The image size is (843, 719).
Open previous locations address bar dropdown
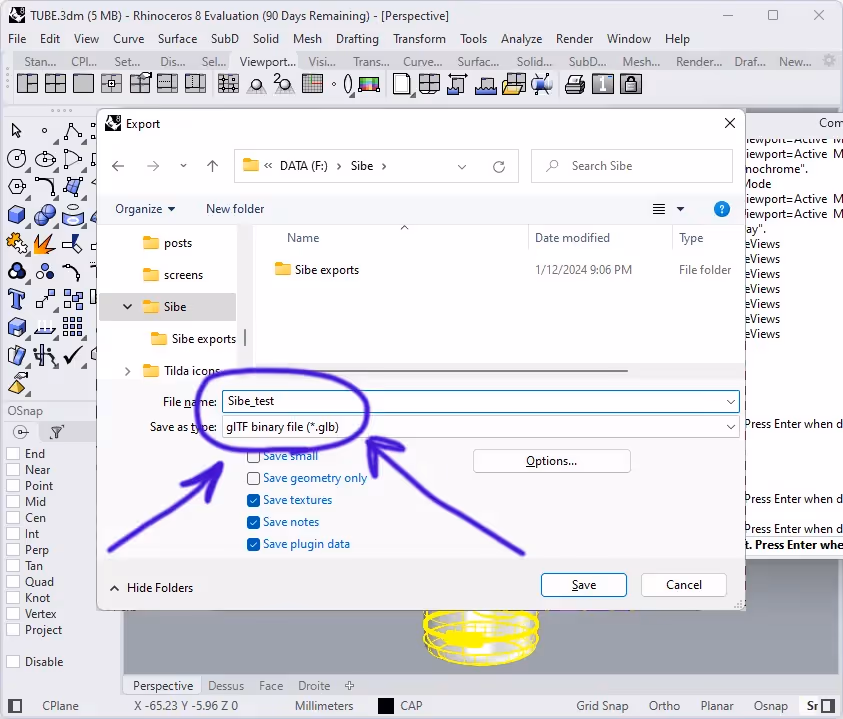point(461,167)
